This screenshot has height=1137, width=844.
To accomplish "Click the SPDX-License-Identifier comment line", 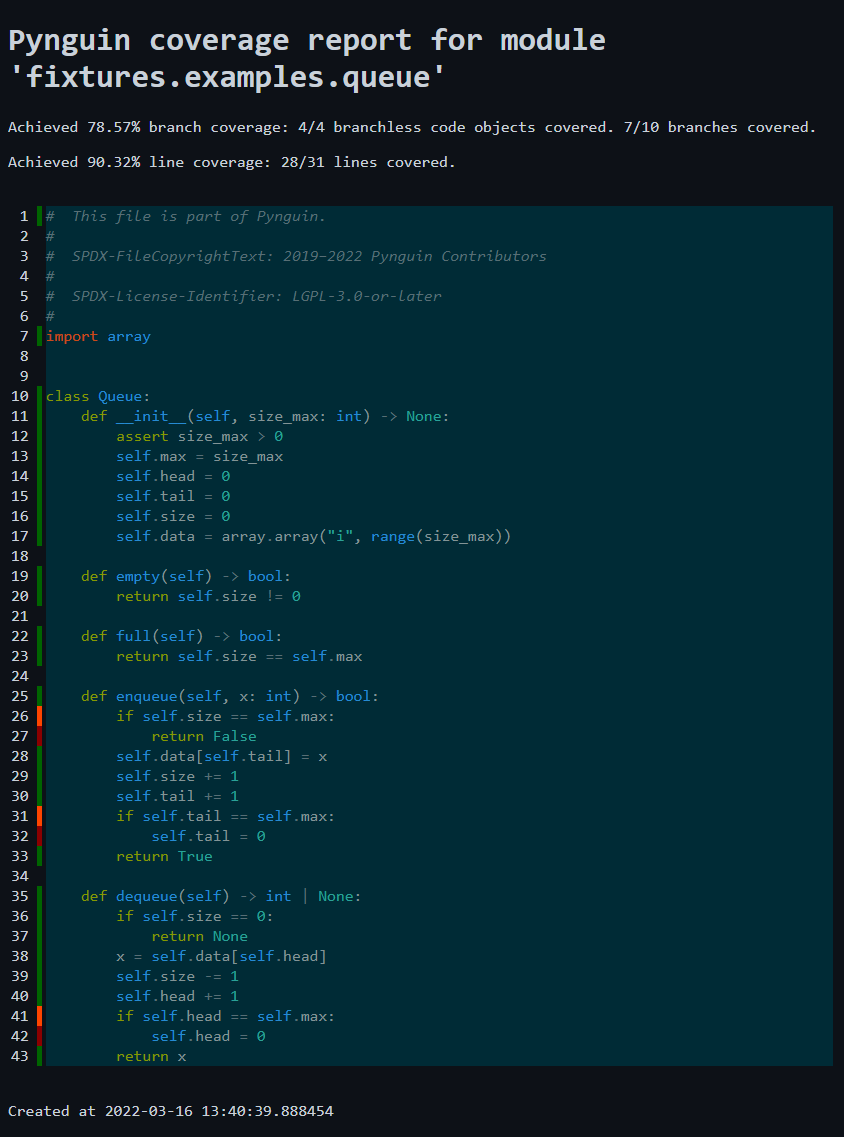I will 244,296.
